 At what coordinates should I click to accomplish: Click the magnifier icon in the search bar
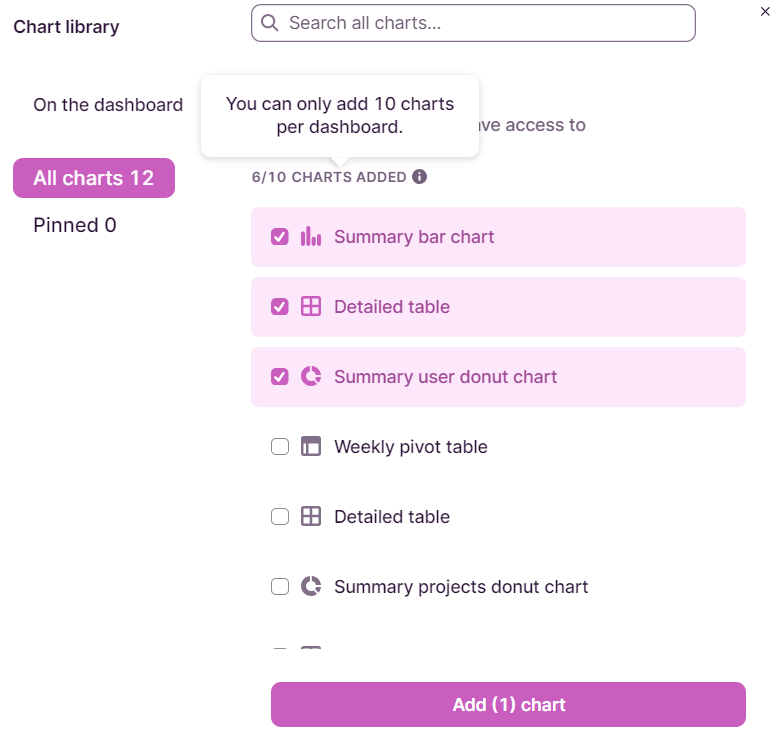click(x=270, y=23)
